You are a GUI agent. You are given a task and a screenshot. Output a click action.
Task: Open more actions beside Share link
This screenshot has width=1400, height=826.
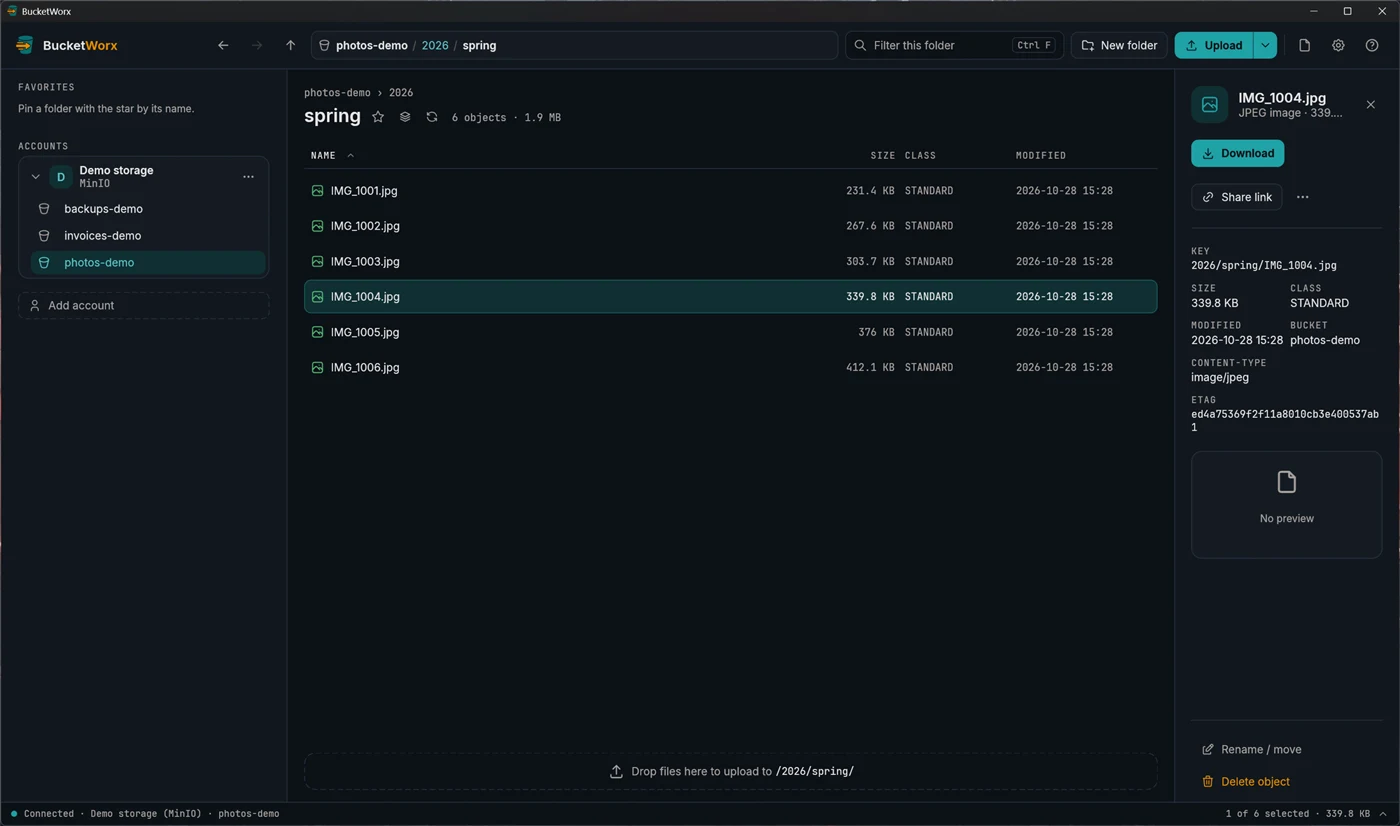[x=1302, y=197]
